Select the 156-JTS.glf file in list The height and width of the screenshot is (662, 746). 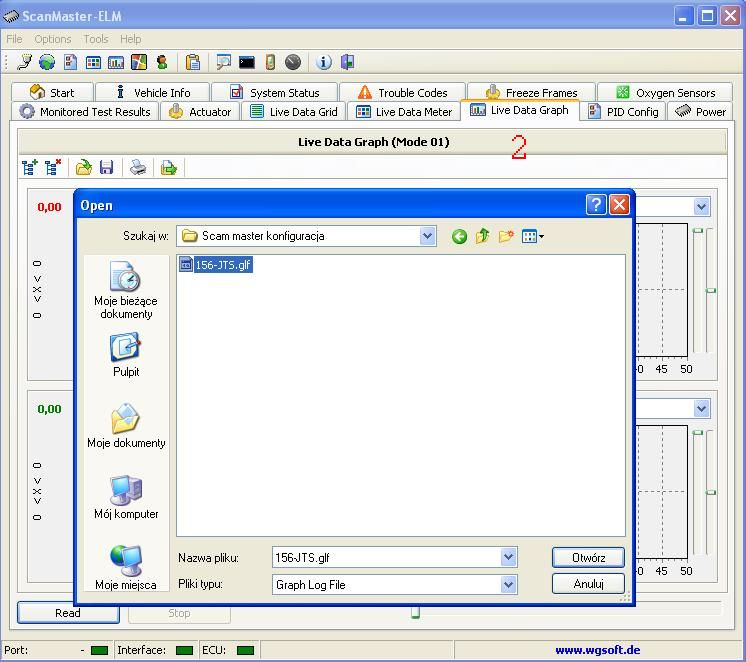point(215,265)
